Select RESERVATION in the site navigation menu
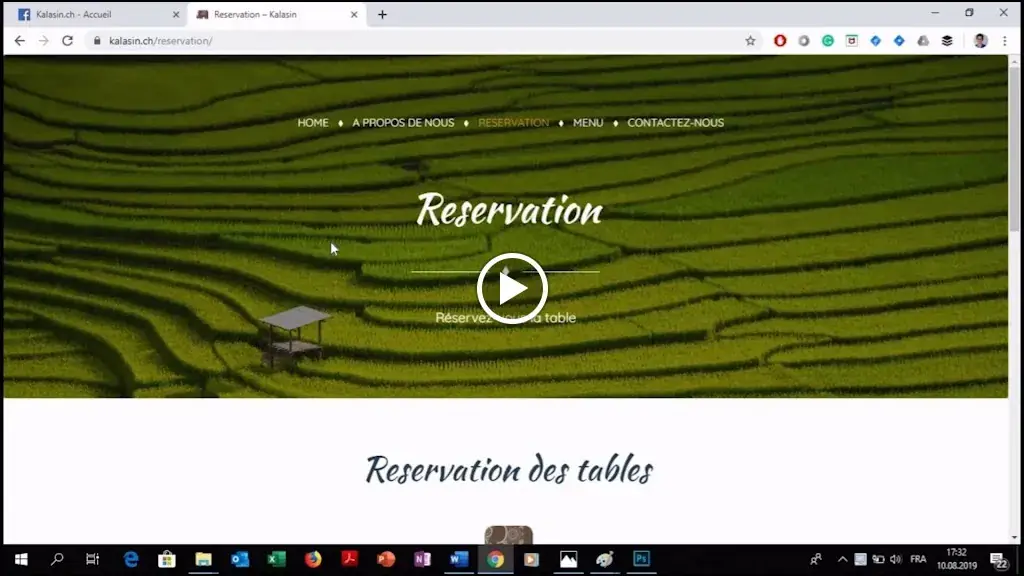The width and height of the screenshot is (1024, 576). pyautogui.click(x=512, y=122)
